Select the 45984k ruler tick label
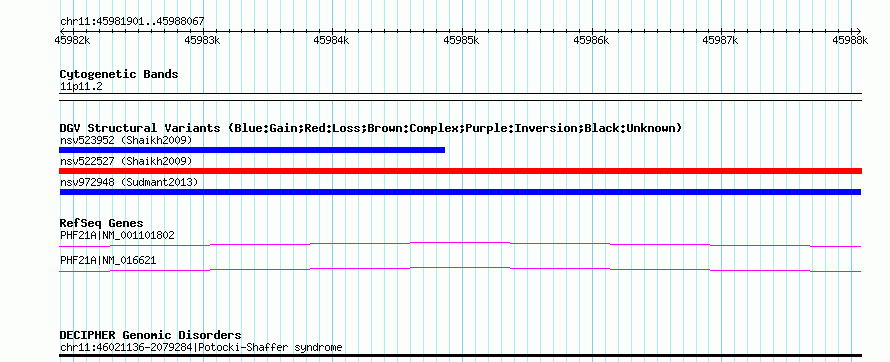The width and height of the screenshot is (890, 362). (331, 40)
